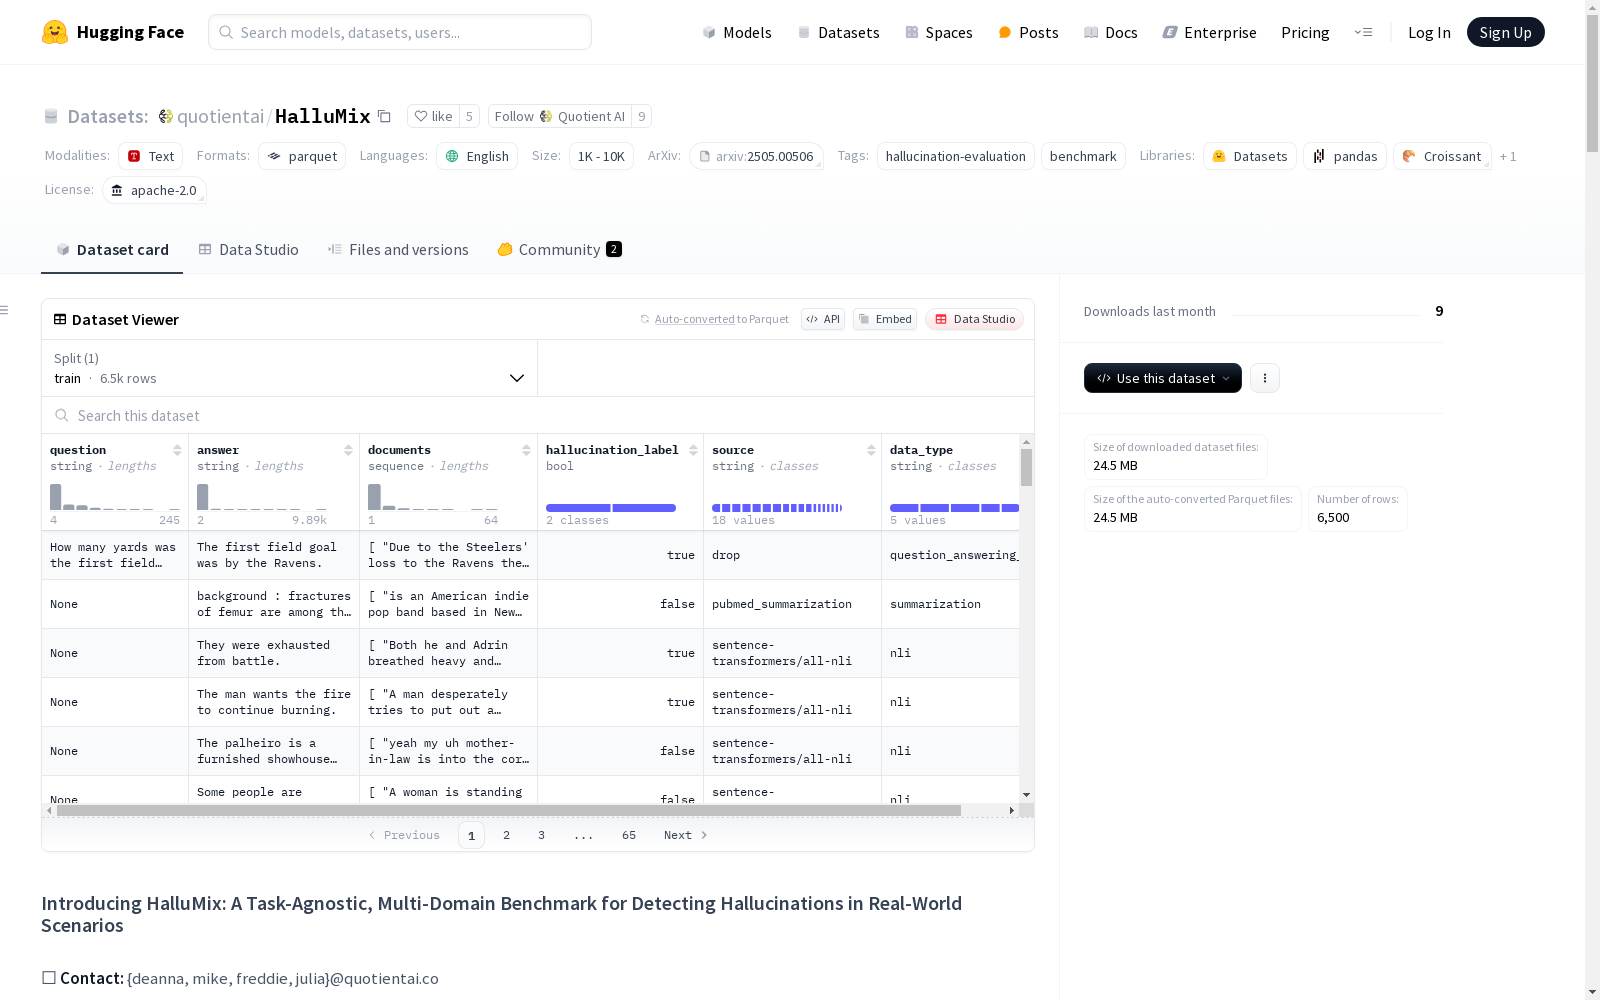The height and width of the screenshot is (1000, 1600).
Task: Open the Data Studio tab
Action: [x=248, y=249]
